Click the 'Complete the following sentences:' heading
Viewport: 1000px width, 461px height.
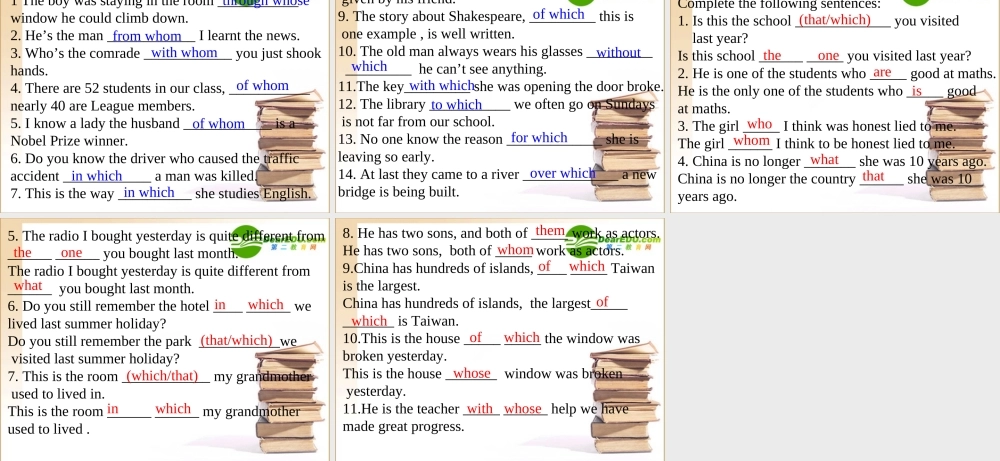779,4
